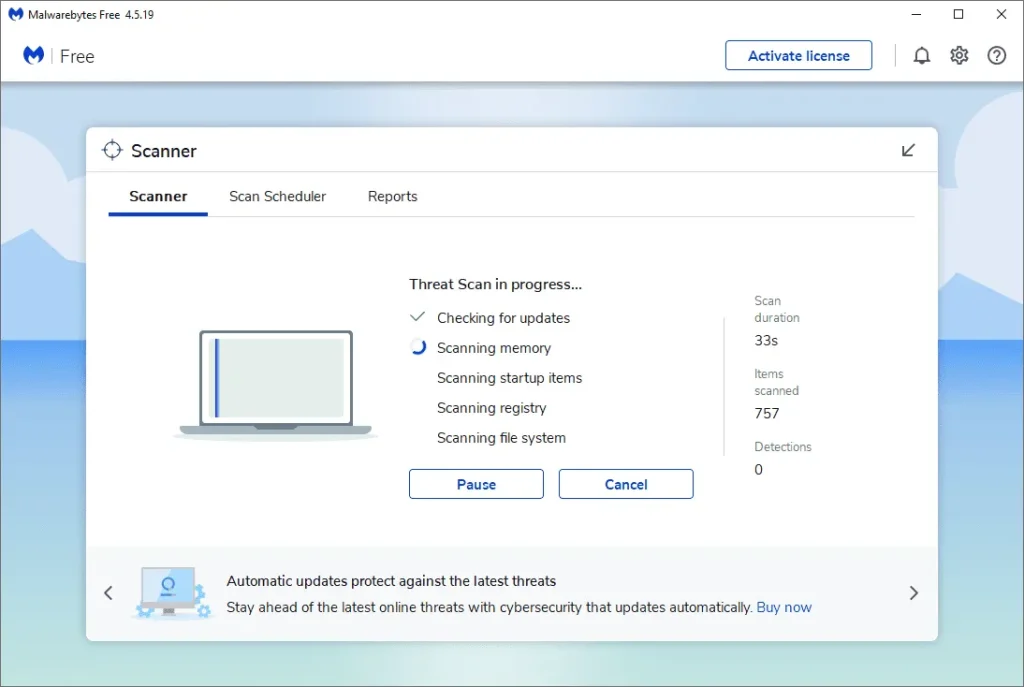Screen dimensions: 1024x687
Task: Click the Scanning memory spinner
Action: (418, 347)
